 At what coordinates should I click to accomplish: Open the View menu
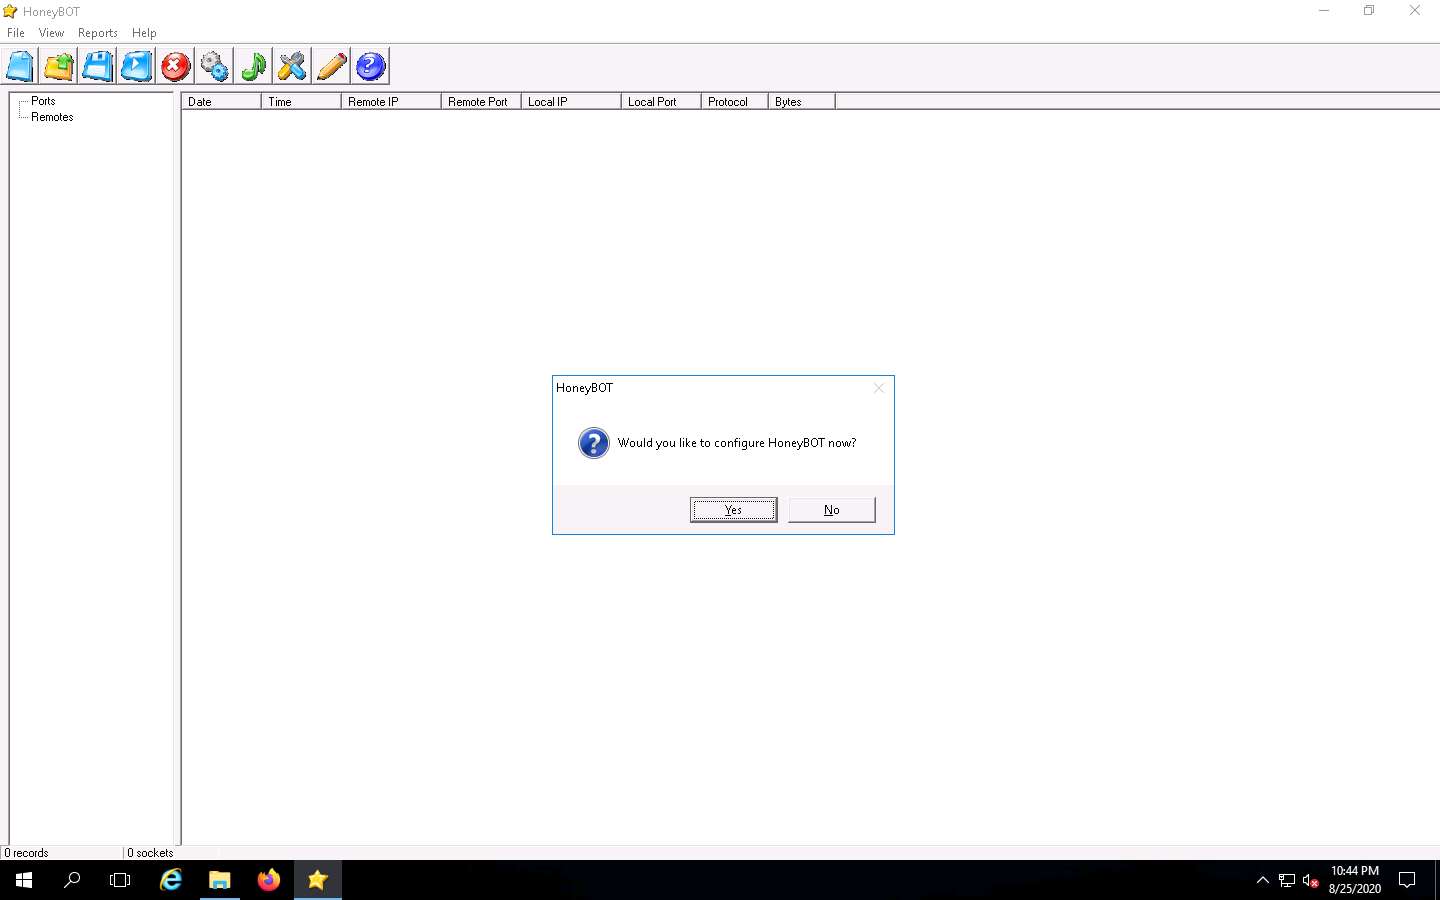click(x=51, y=33)
